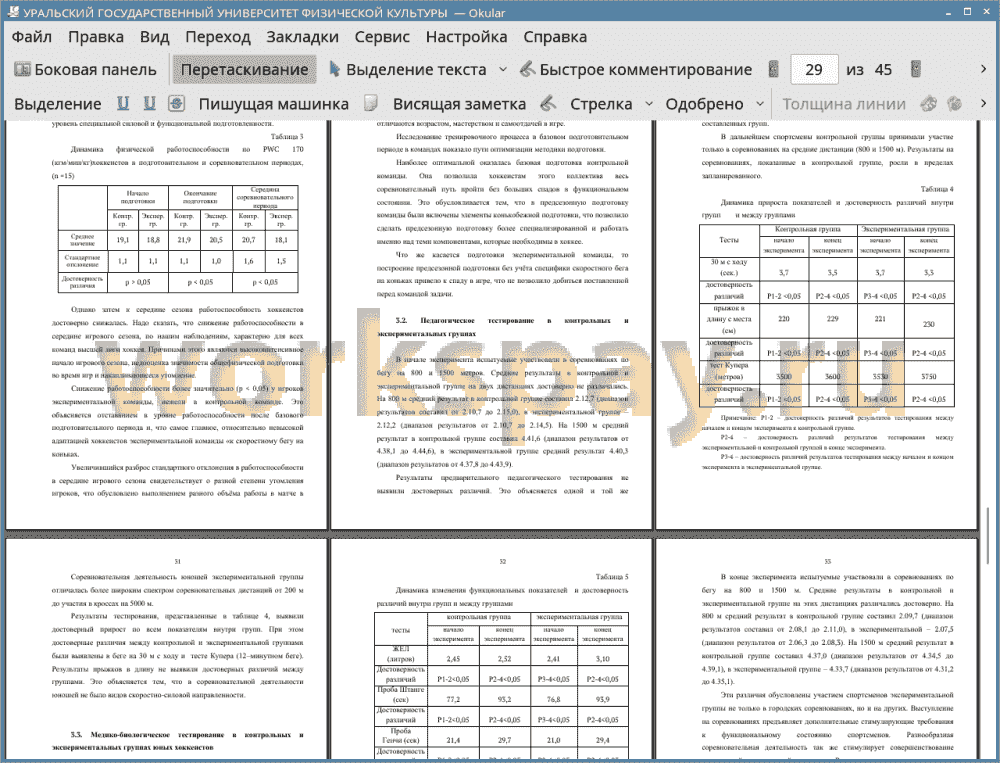
Task: Open the Вид menu
Action: click(x=154, y=37)
